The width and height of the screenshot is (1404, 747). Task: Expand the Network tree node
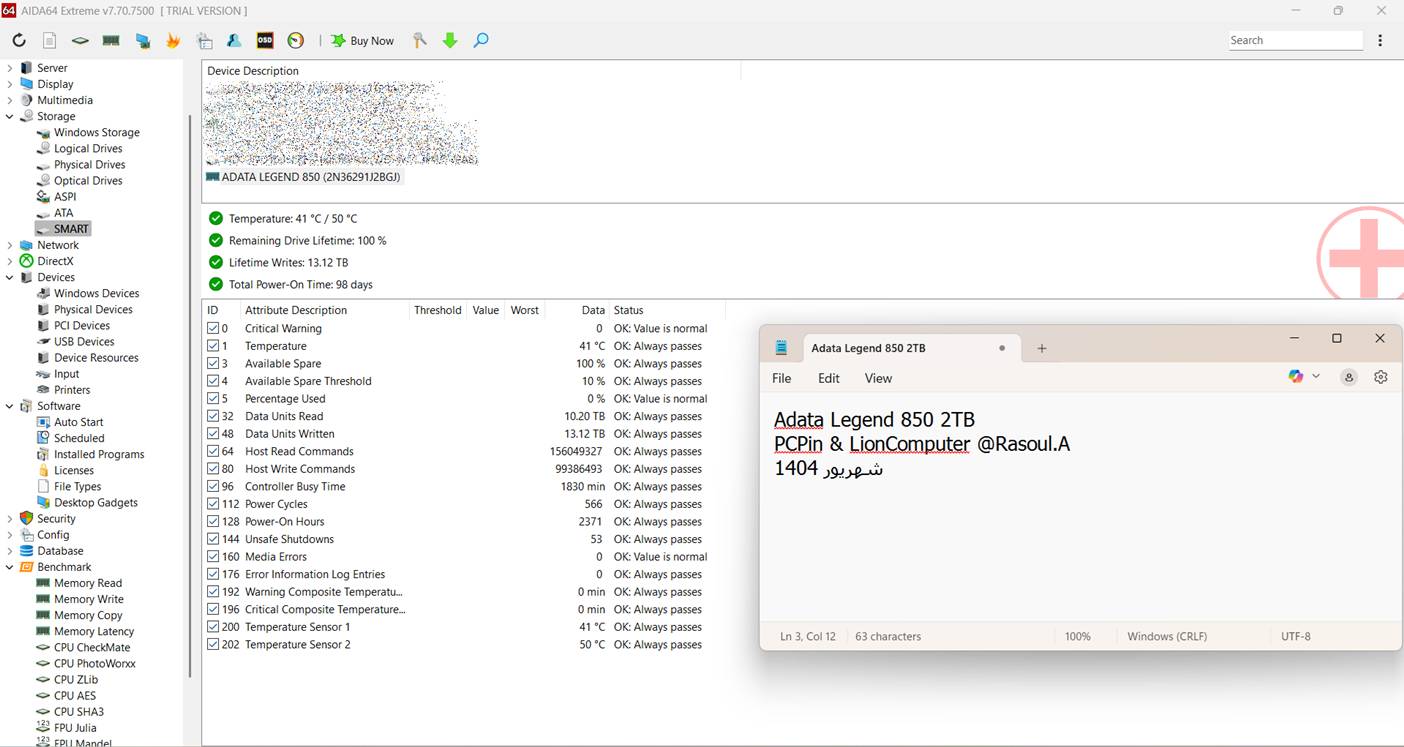10,245
